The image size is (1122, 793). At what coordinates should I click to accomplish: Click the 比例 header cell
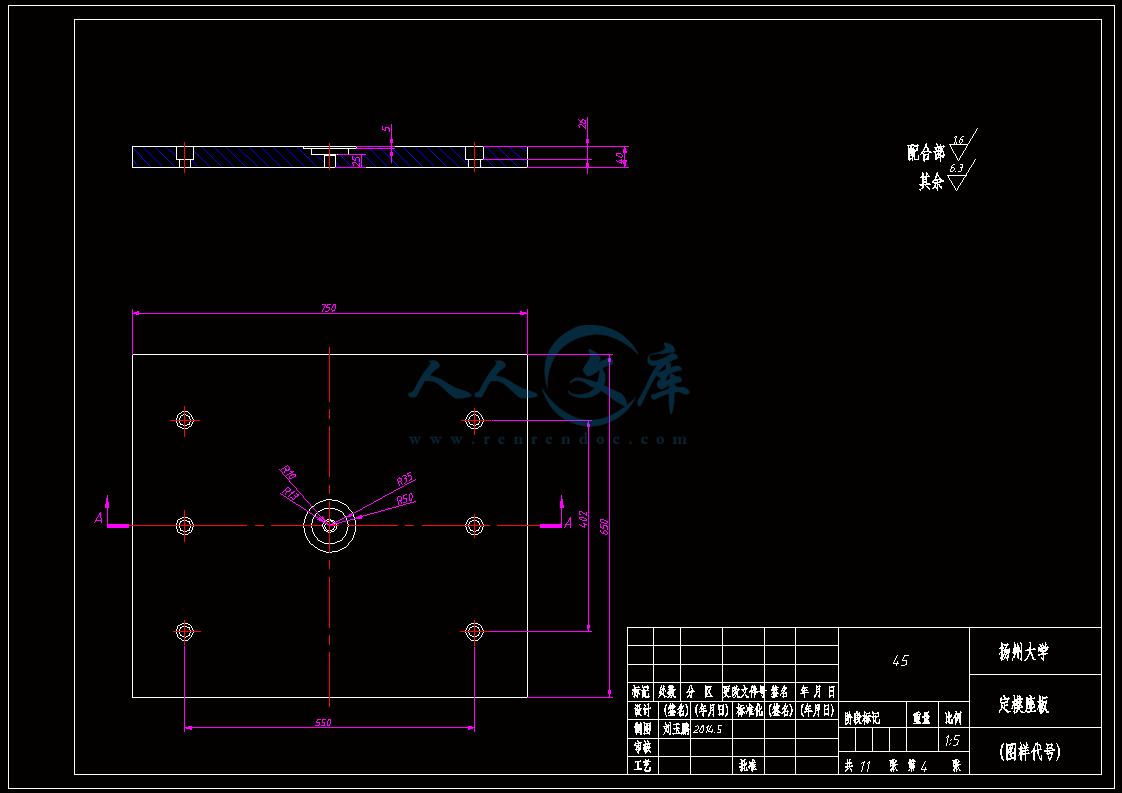point(953,717)
